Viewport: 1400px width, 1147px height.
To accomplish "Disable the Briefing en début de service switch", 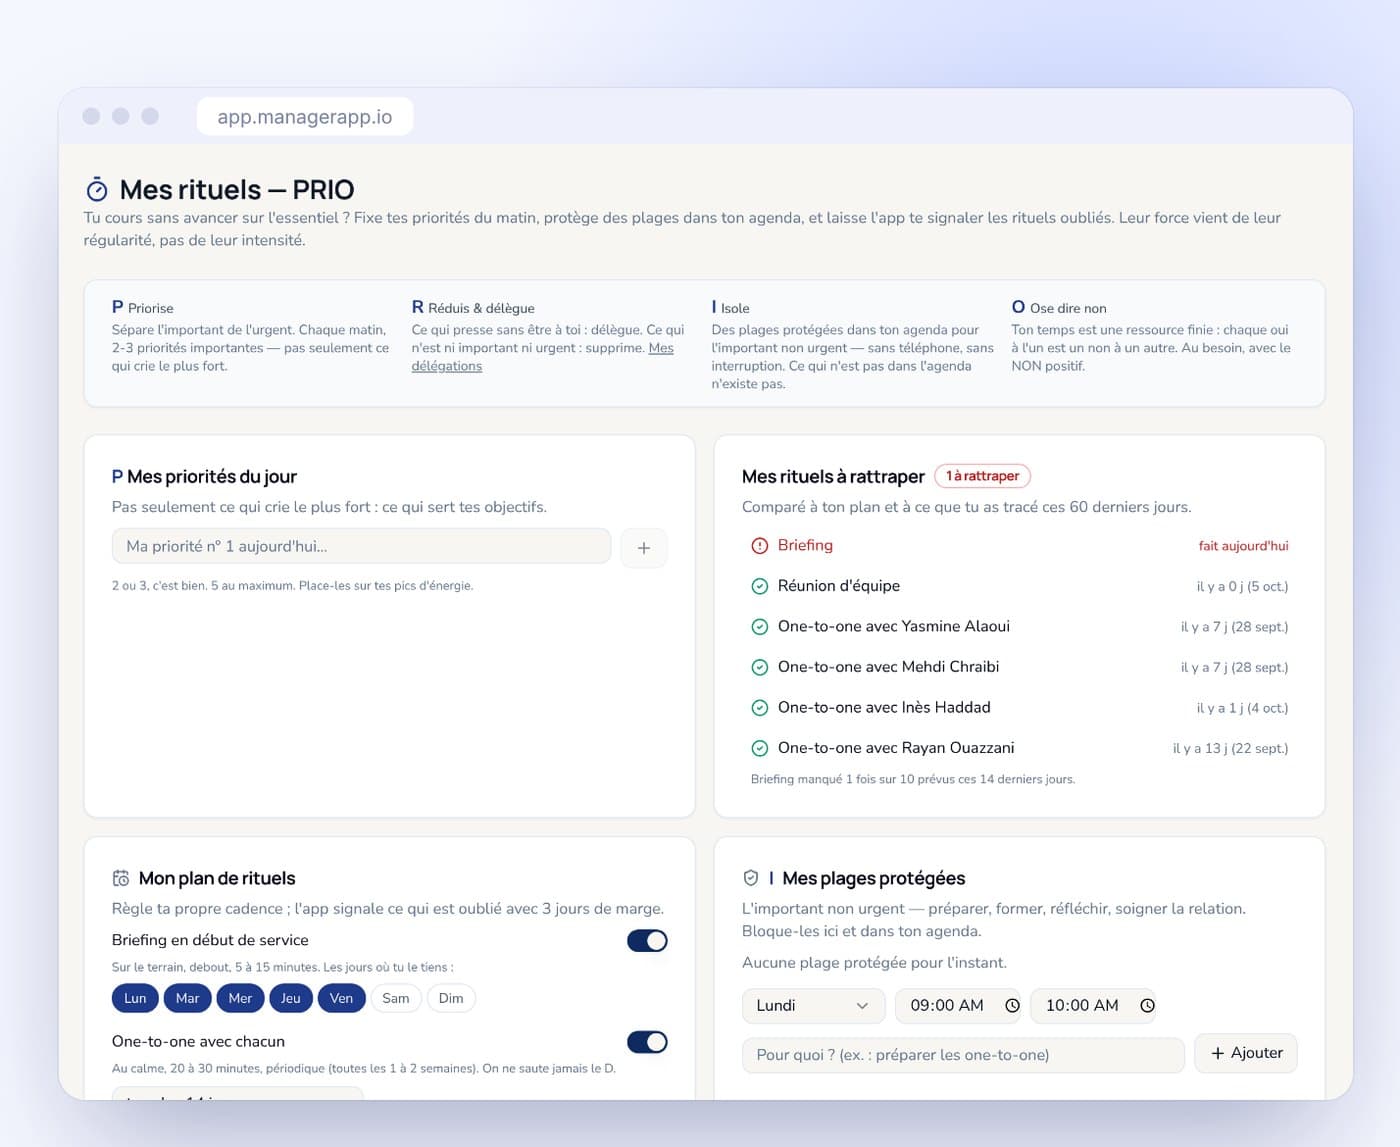I will tap(647, 941).
